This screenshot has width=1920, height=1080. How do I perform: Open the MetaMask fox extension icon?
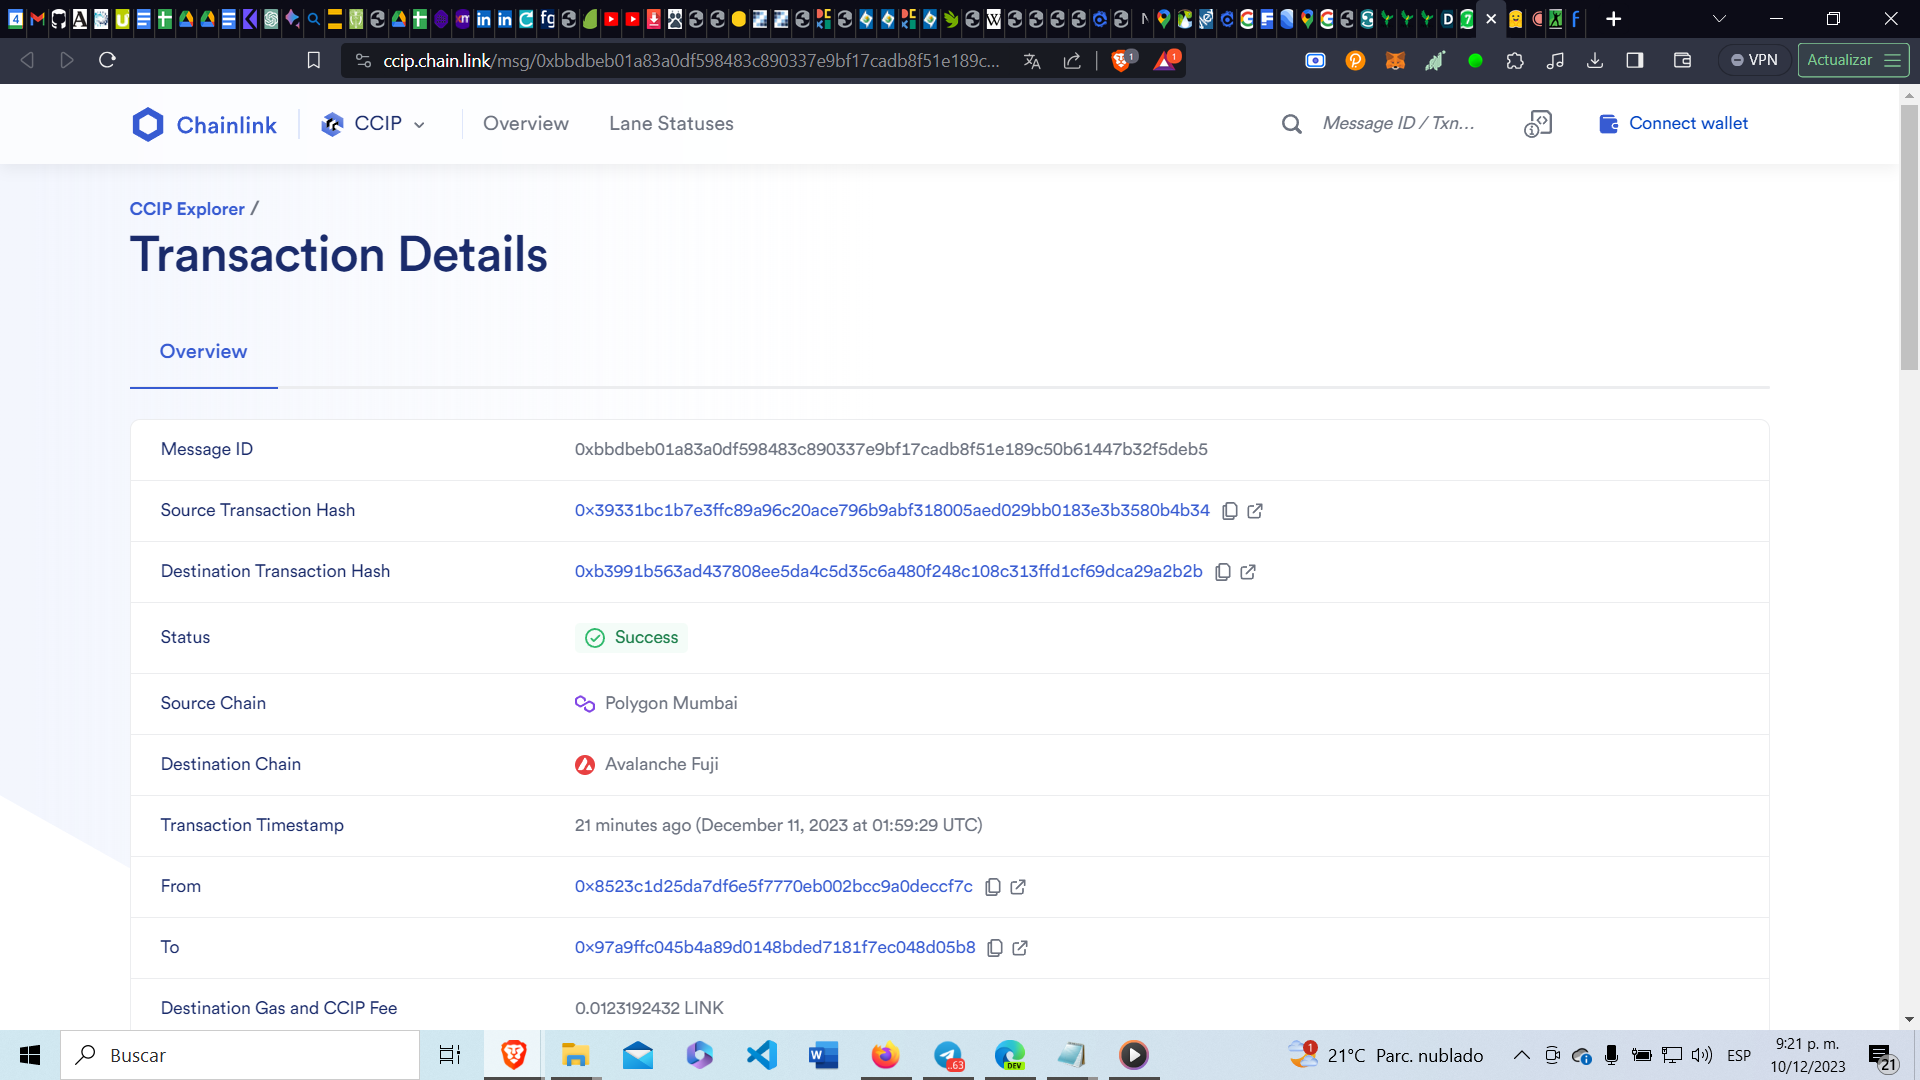(1395, 61)
